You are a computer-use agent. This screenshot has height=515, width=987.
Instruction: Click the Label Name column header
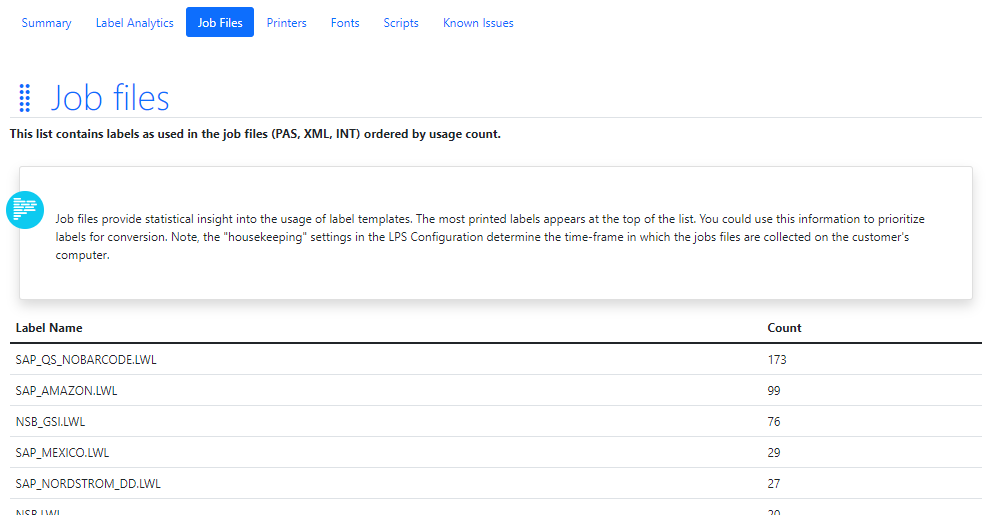coord(49,328)
